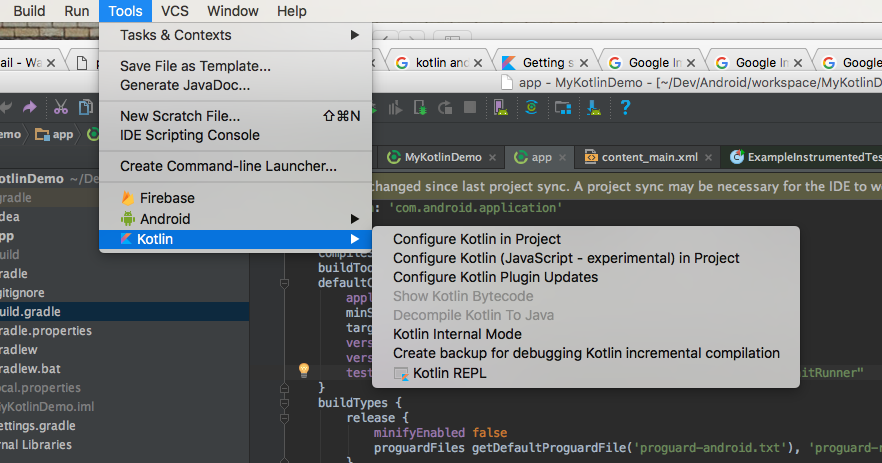Open the Build menu
882x463 pixels.
coord(29,11)
